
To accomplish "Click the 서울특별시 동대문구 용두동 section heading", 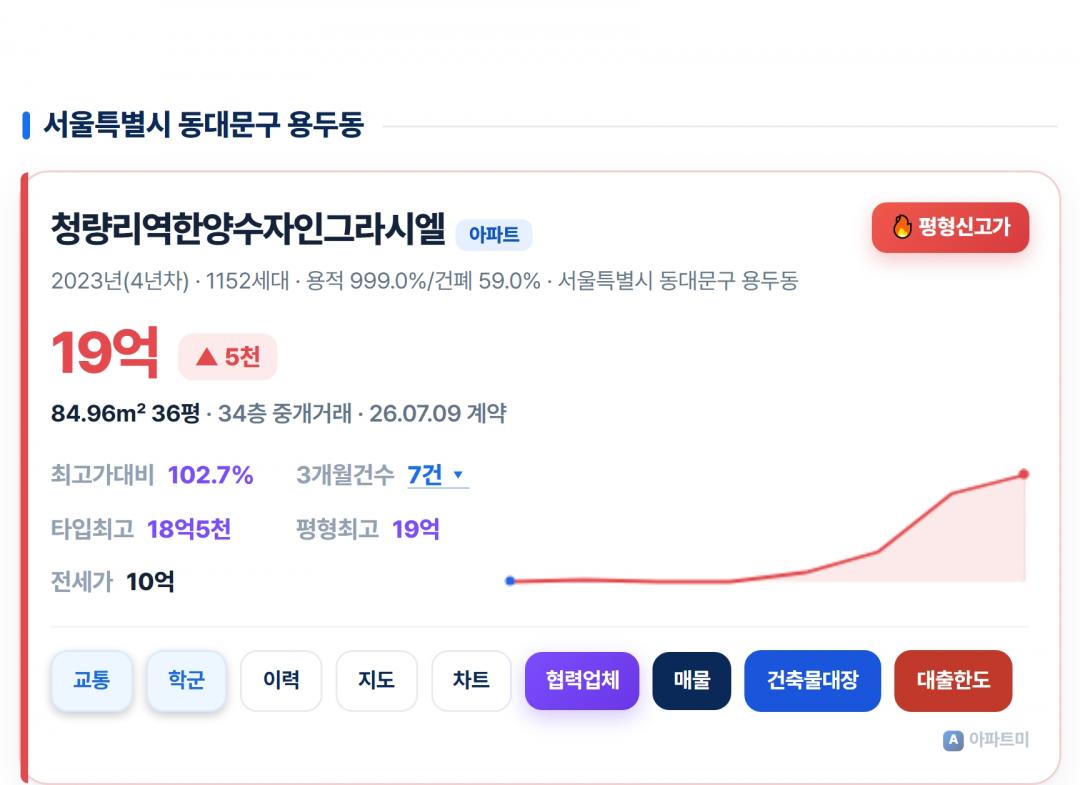I will 204,125.
